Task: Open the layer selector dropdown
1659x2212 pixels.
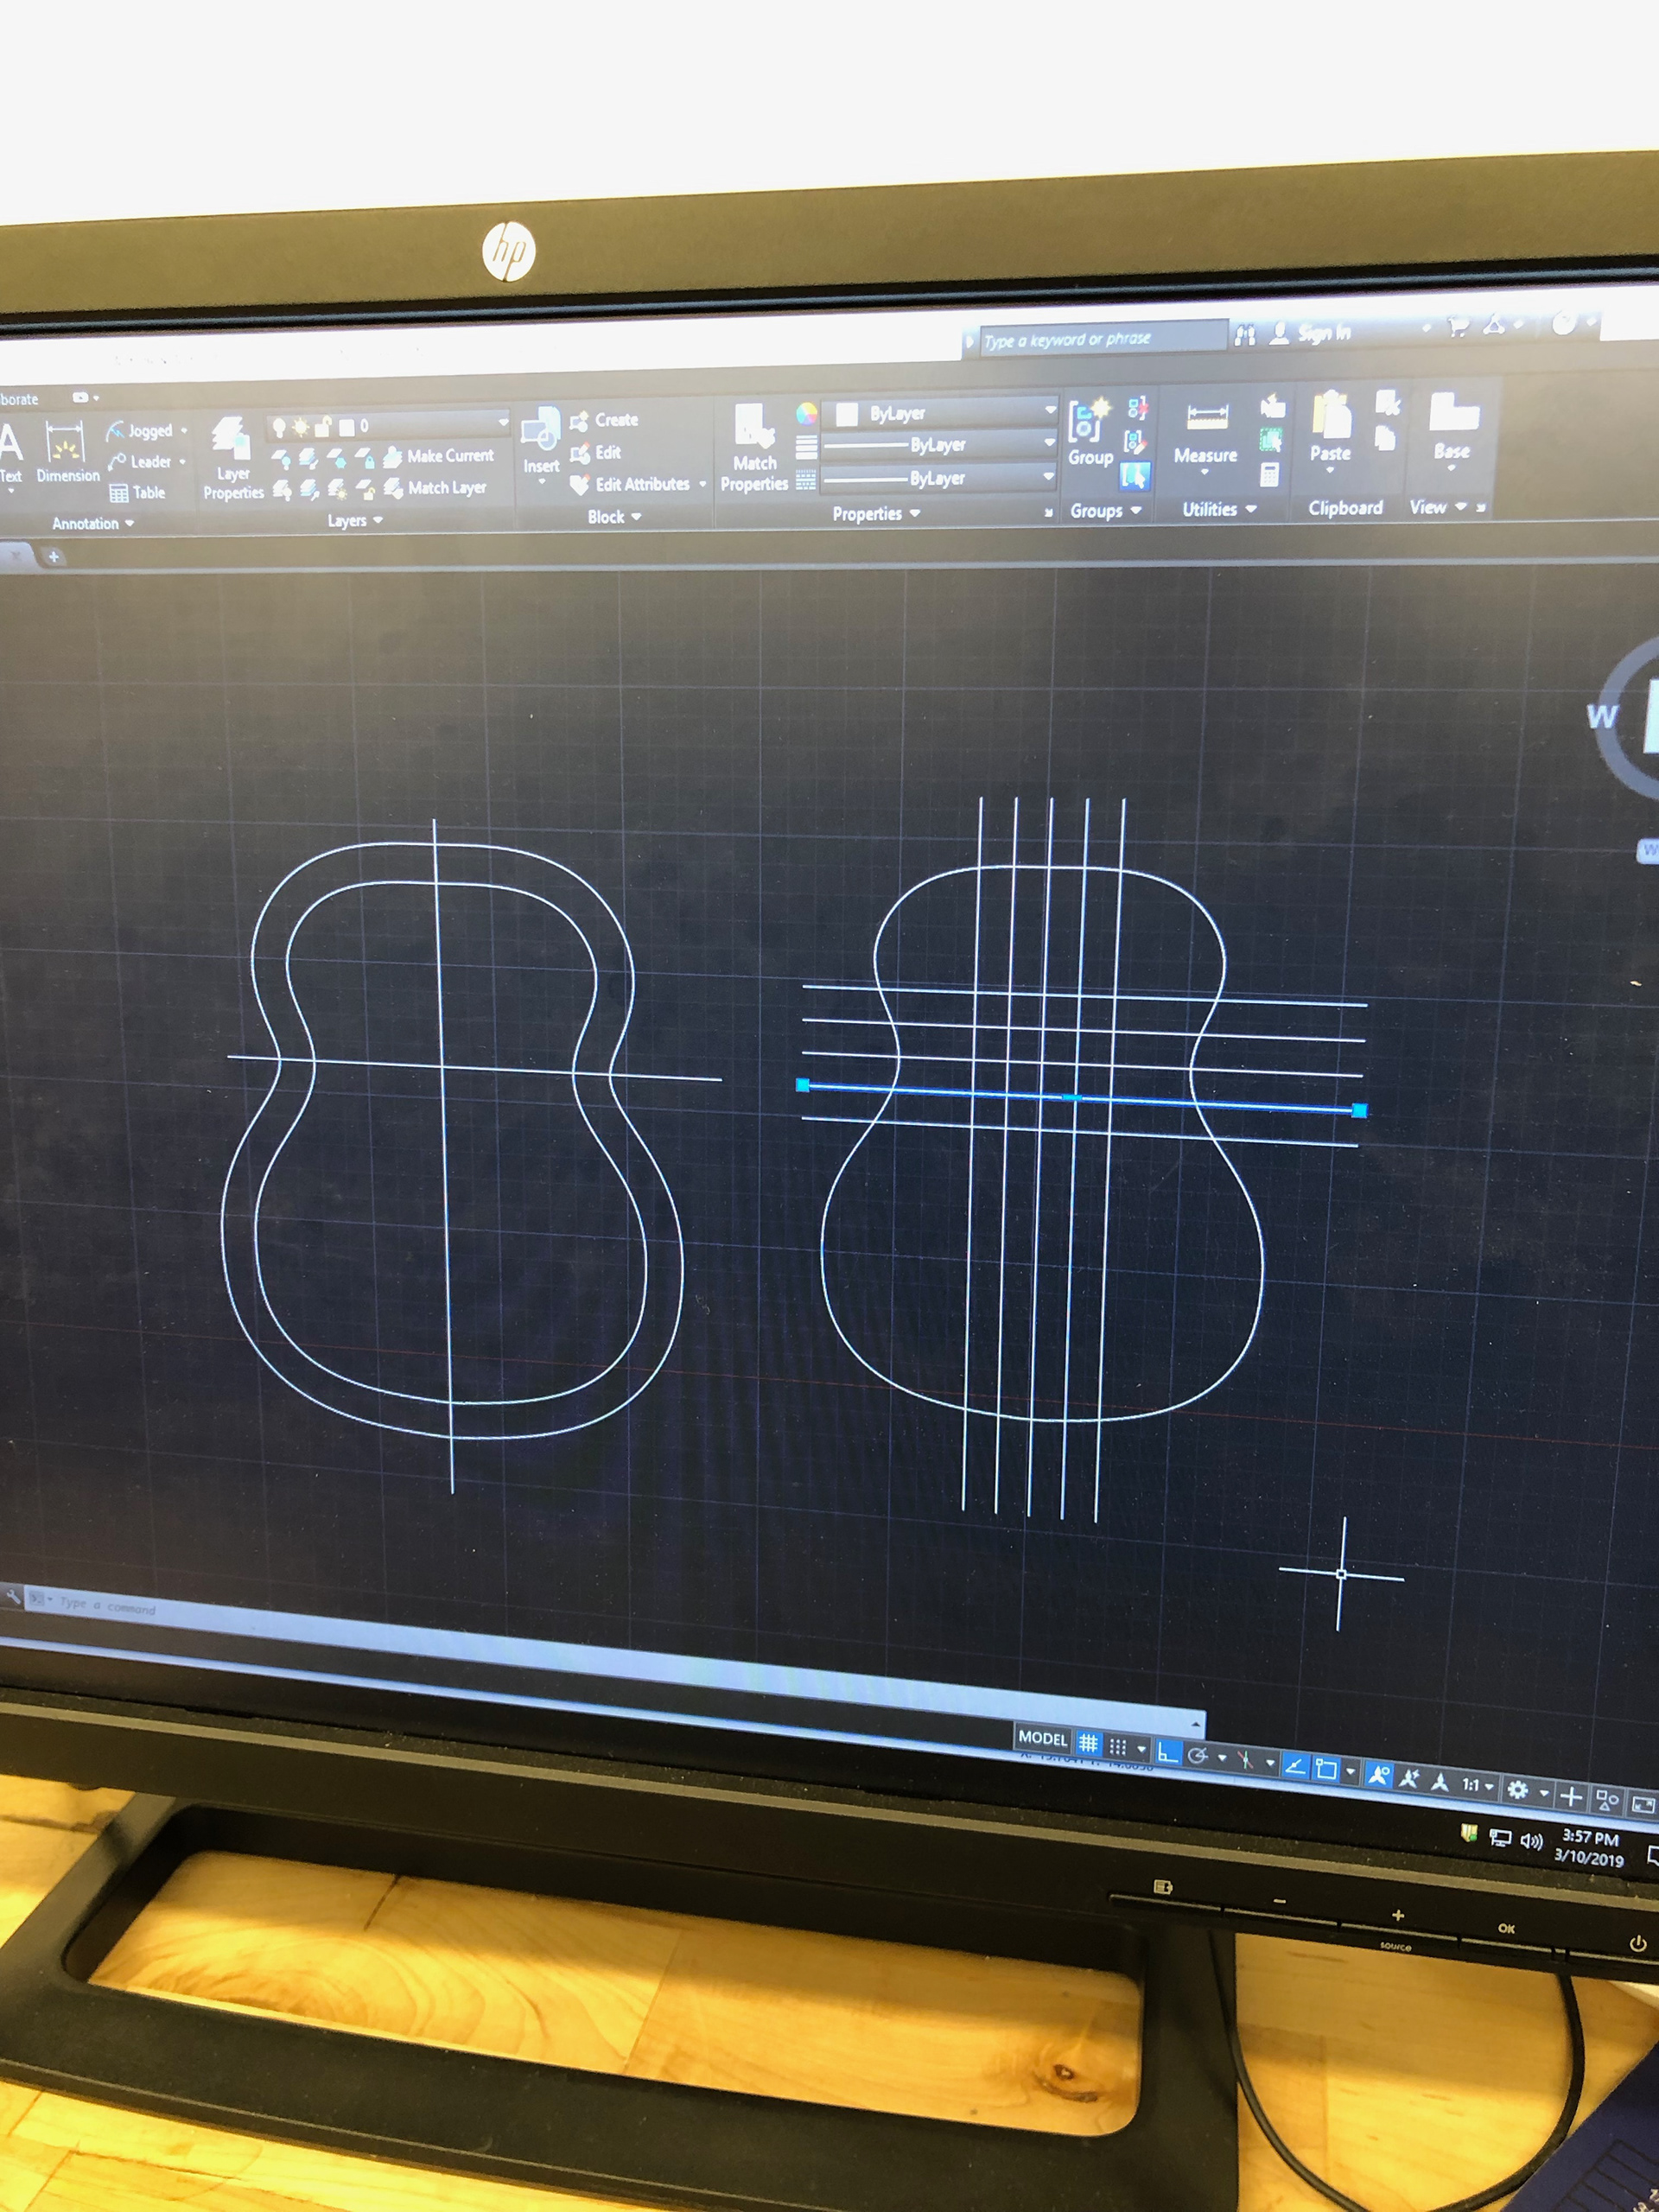Action: (390, 426)
